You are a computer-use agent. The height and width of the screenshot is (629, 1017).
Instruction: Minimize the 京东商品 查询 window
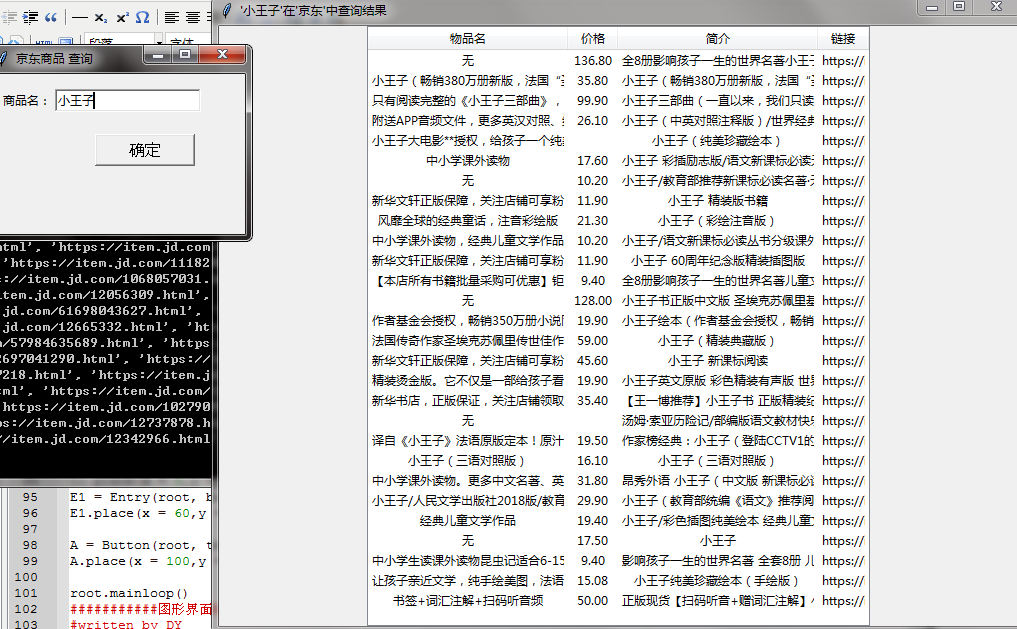[158, 54]
